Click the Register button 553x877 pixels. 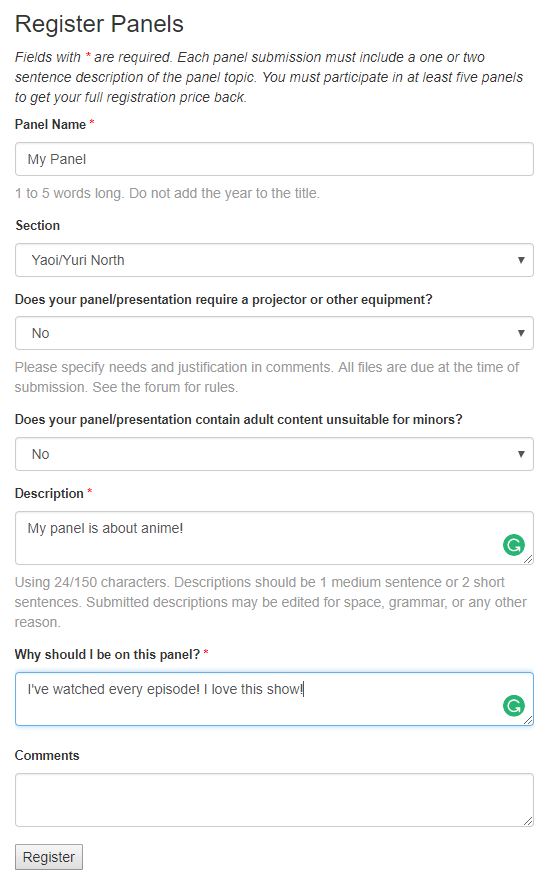[49, 857]
